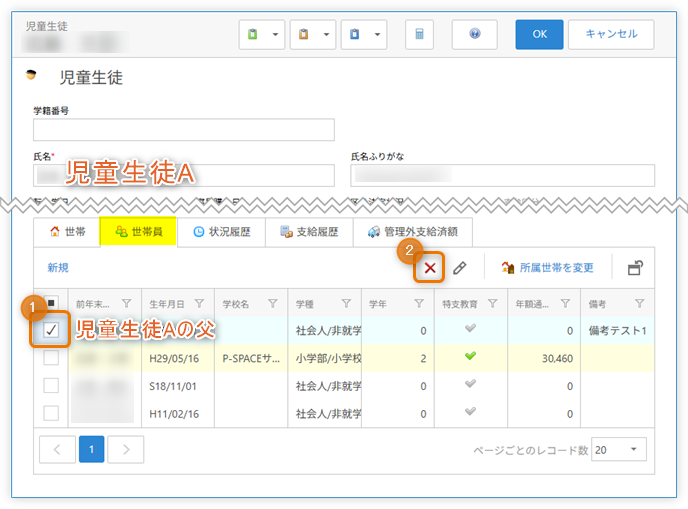This screenshot has height=509, width=688.
Task: Click the orange clipboard toolbar icon
Action: coord(304,34)
